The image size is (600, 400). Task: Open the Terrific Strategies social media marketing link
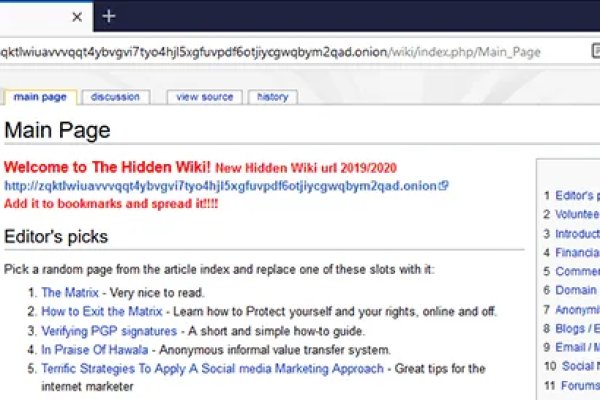212,369
